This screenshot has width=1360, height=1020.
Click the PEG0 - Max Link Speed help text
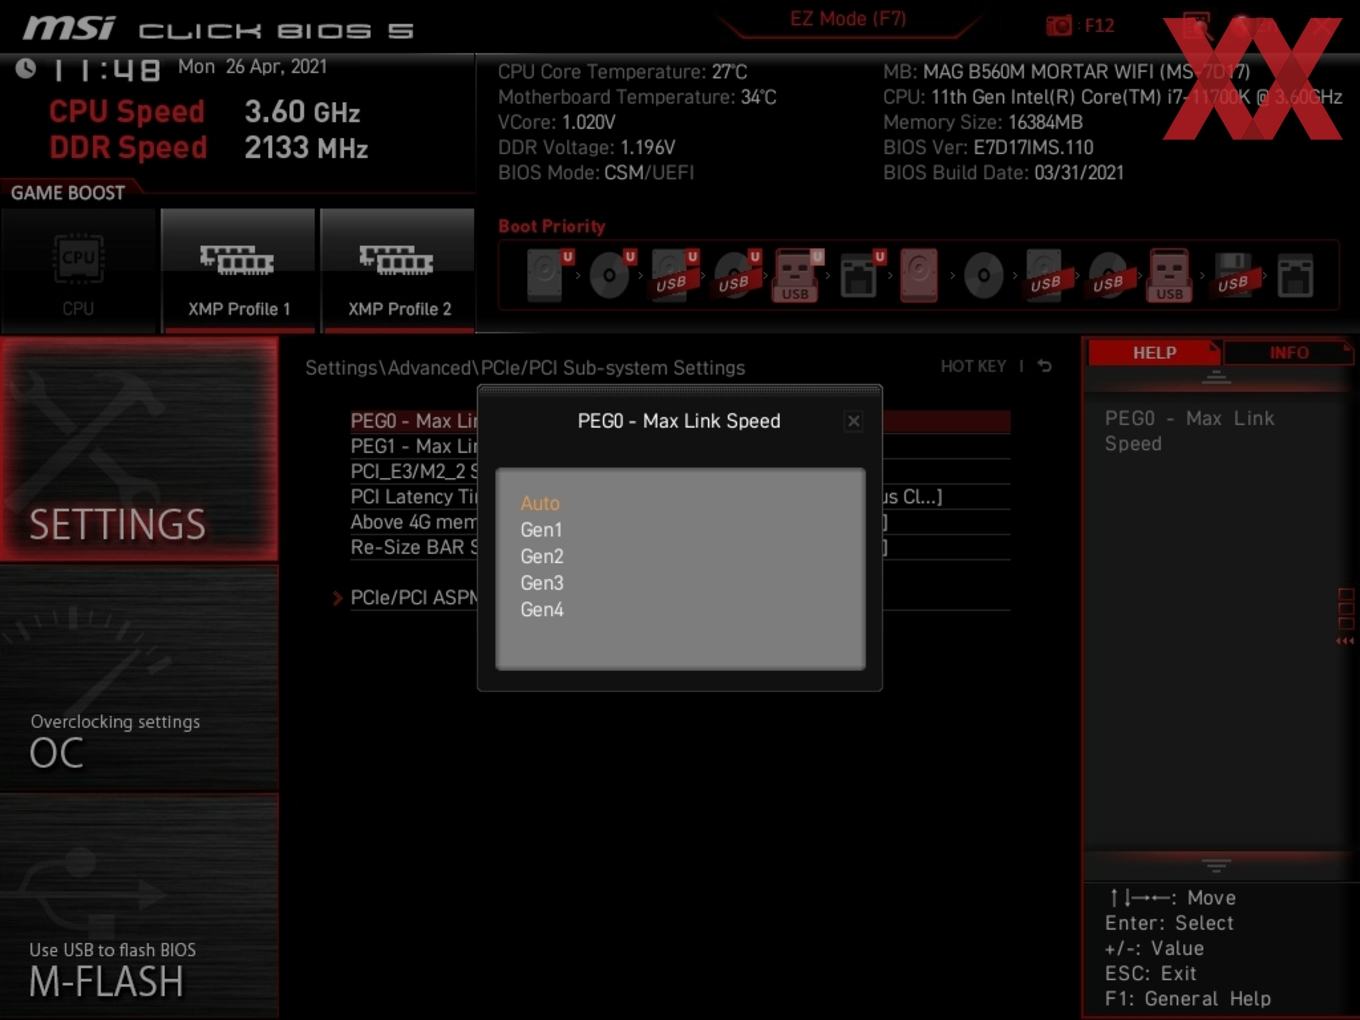pyautogui.click(x=1190, y=431)
